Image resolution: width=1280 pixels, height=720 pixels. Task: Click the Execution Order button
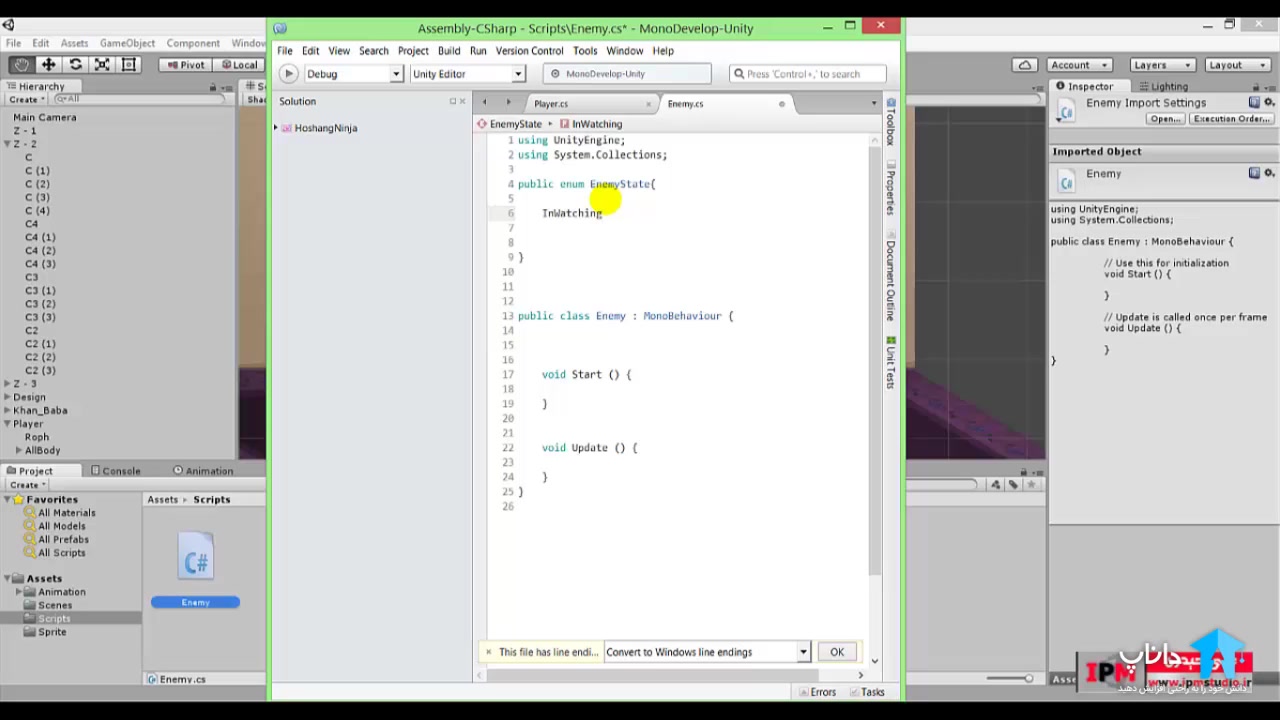point(1231,119)
